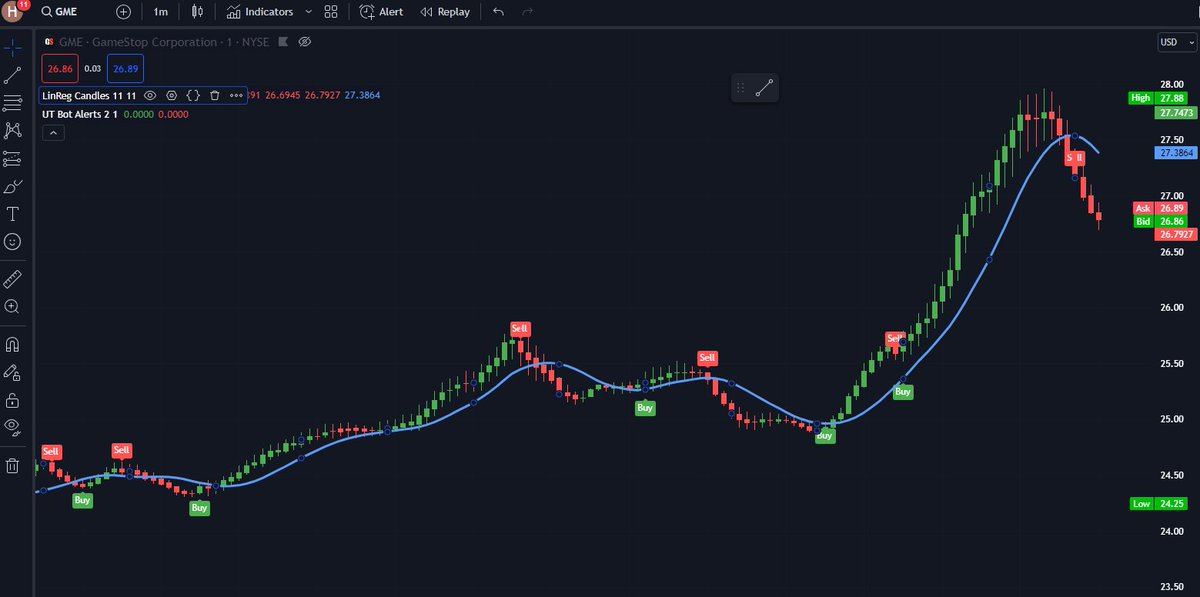Image resolution: width=1200 pixels, height=597 pixels.
Task: Open the candle chart style menu
Action: tap(197, 12)
